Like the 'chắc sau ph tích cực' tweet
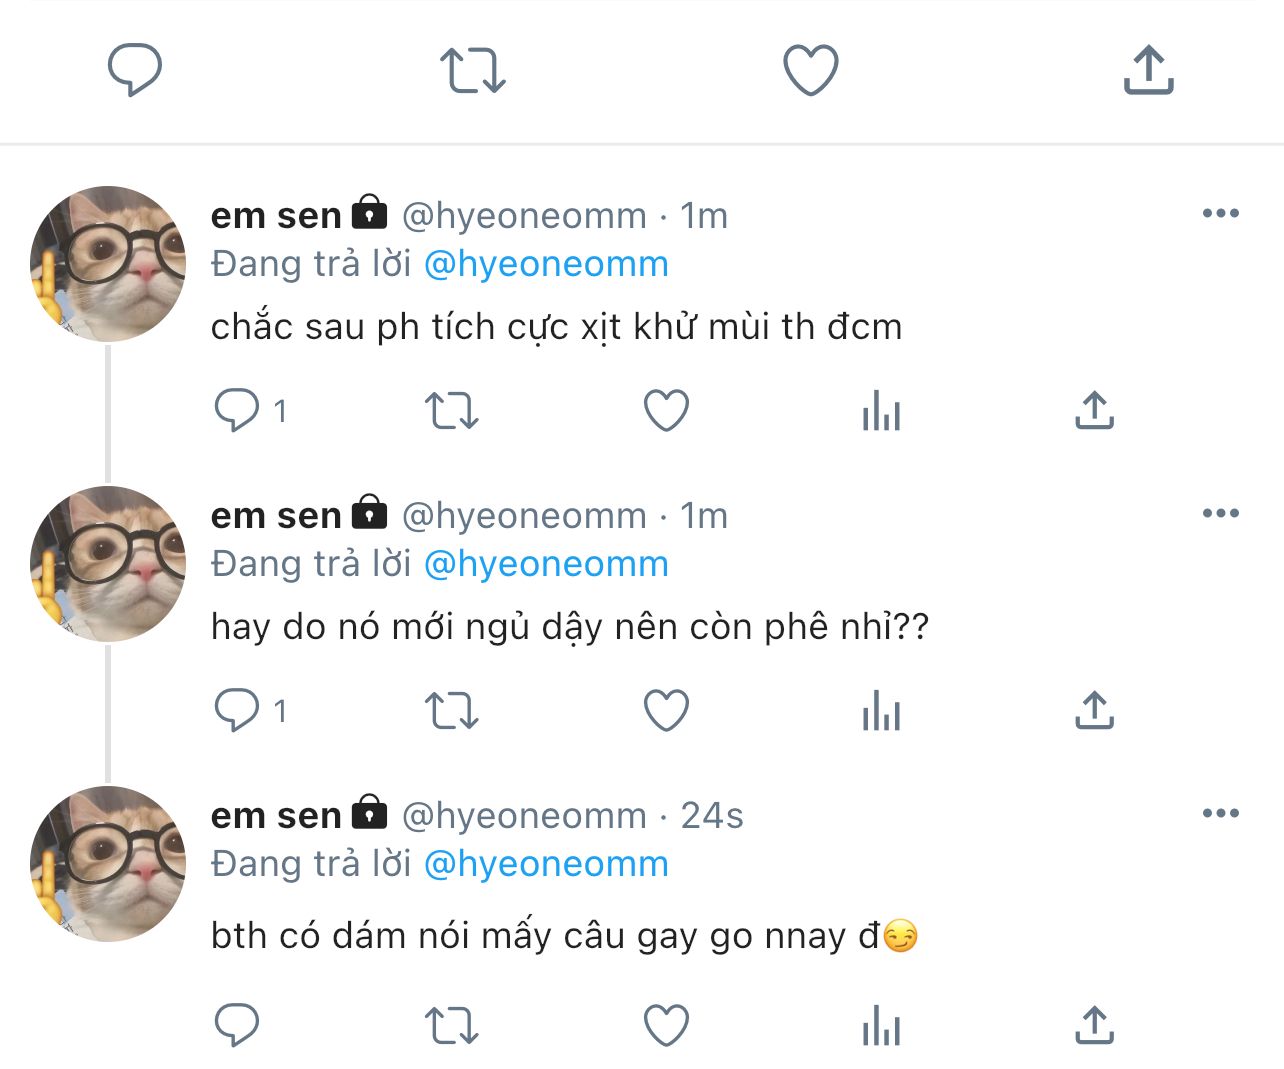The height and width of the screenshot is (1069, 1284). point(666,410)
